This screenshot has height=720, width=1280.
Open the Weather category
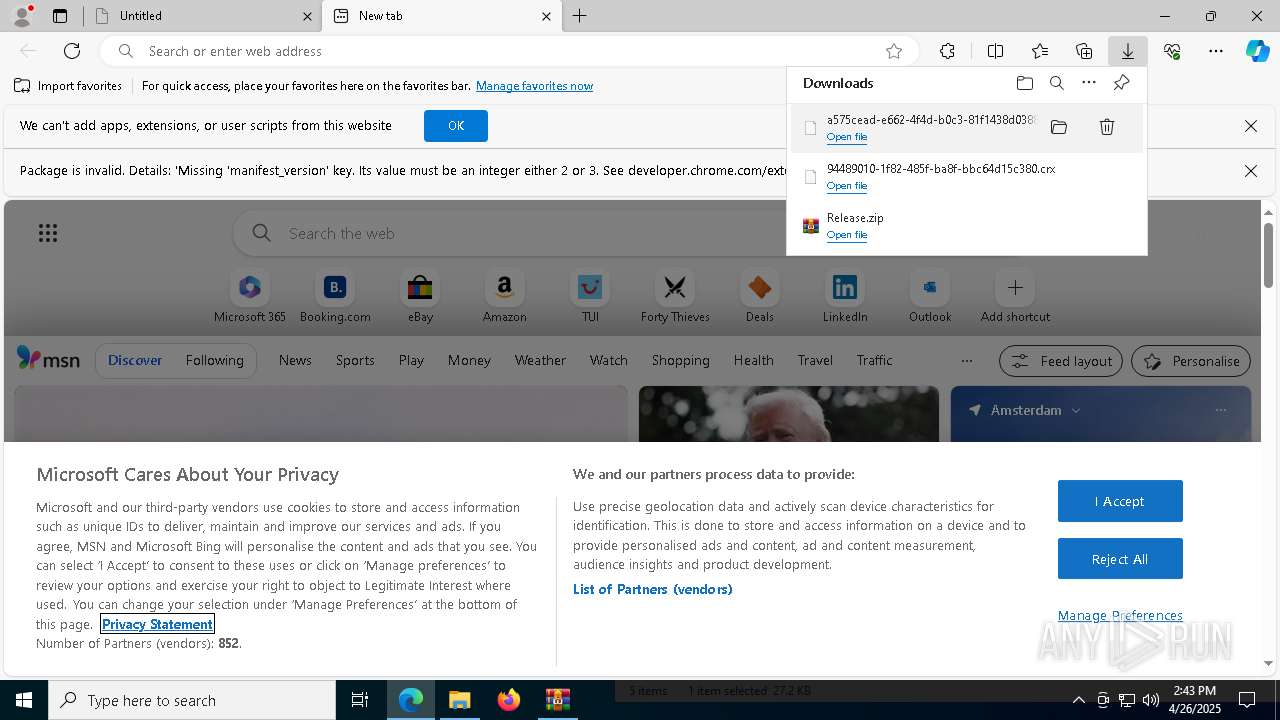[540, 360]
